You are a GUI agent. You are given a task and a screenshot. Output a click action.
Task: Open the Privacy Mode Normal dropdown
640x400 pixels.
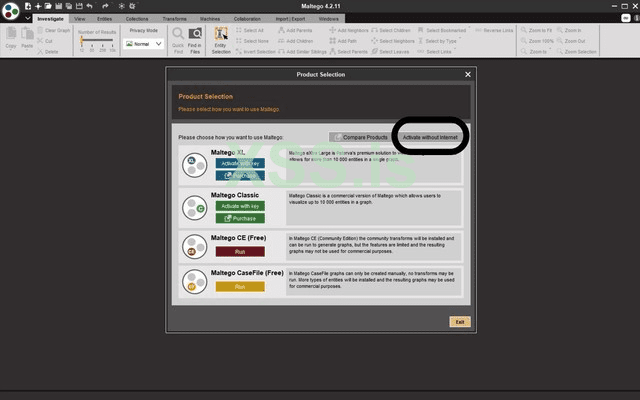click(x=143, y=44)
